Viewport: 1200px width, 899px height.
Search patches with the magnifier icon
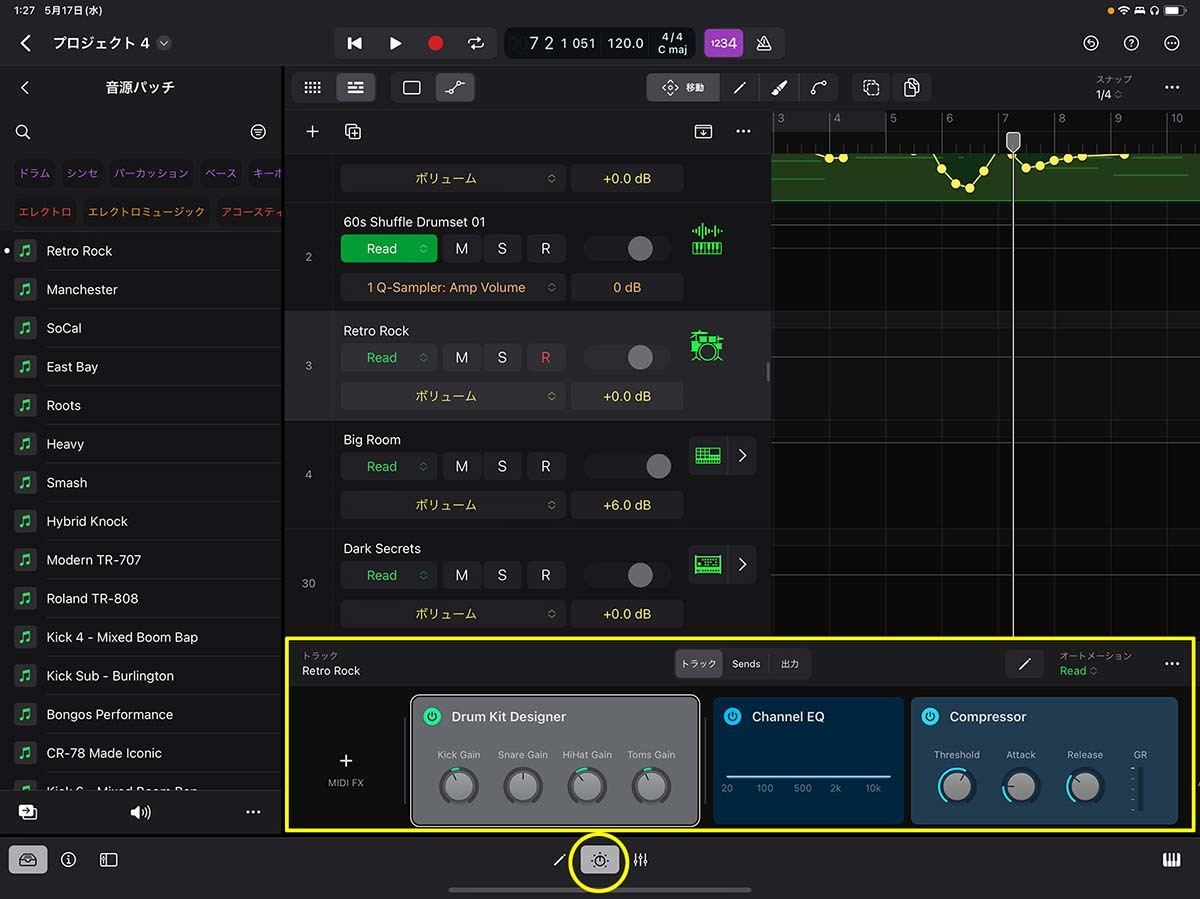23,132
